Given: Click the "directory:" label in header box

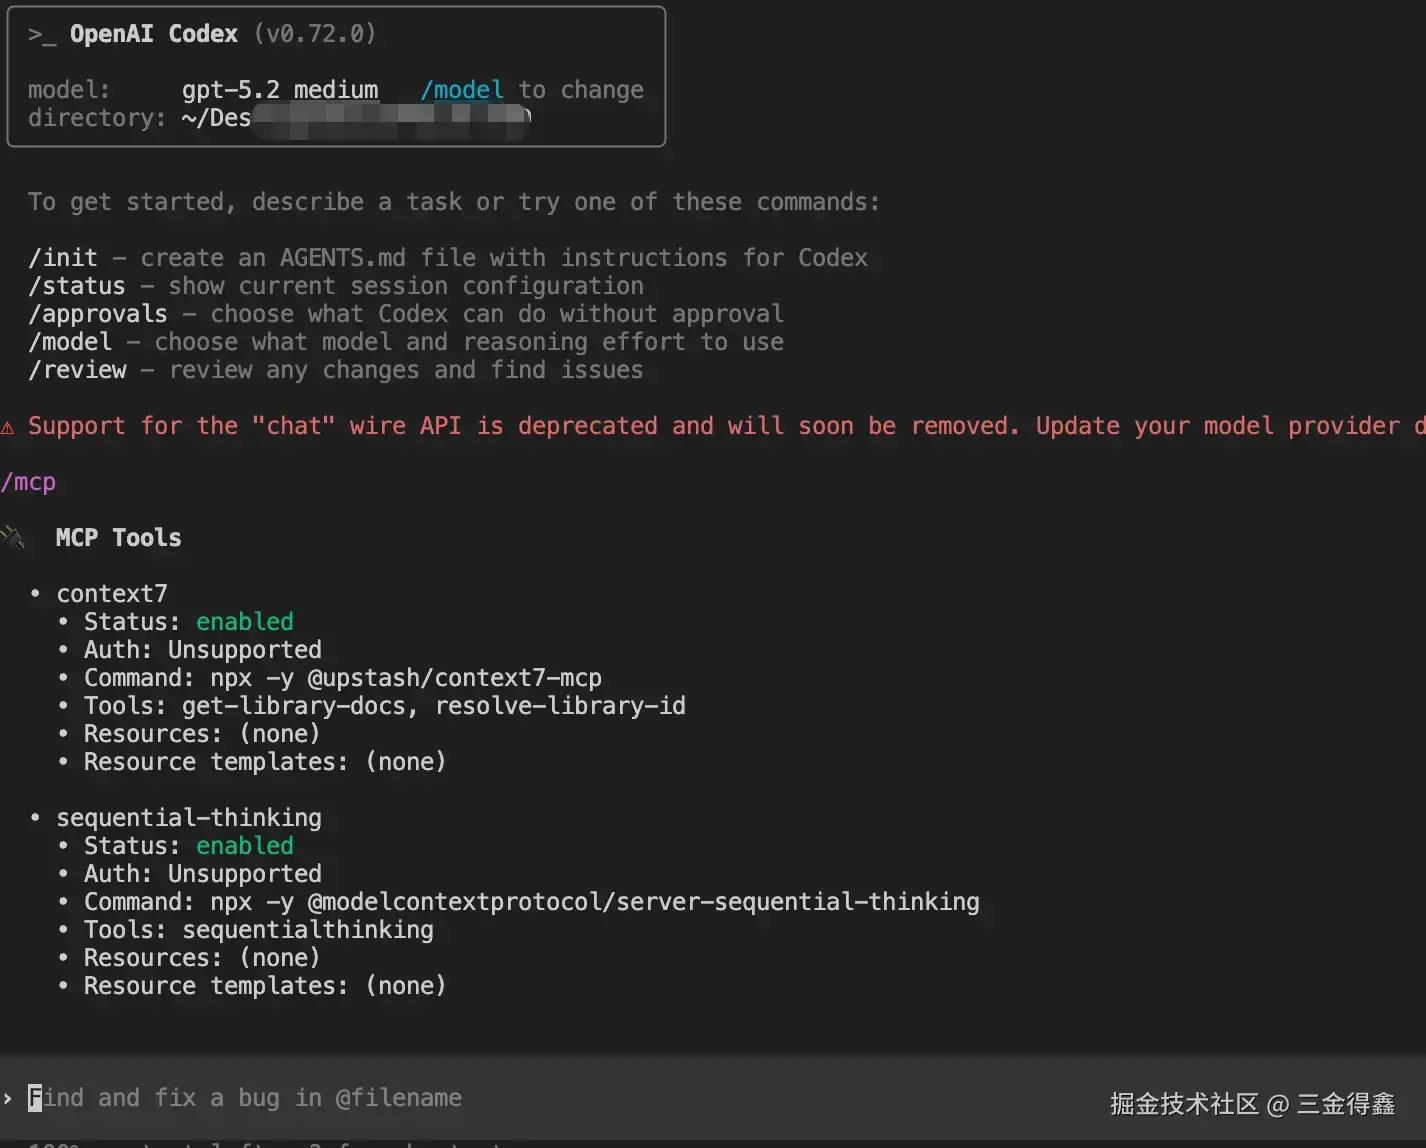Looking at the screenshot, I should pos(97,118).
